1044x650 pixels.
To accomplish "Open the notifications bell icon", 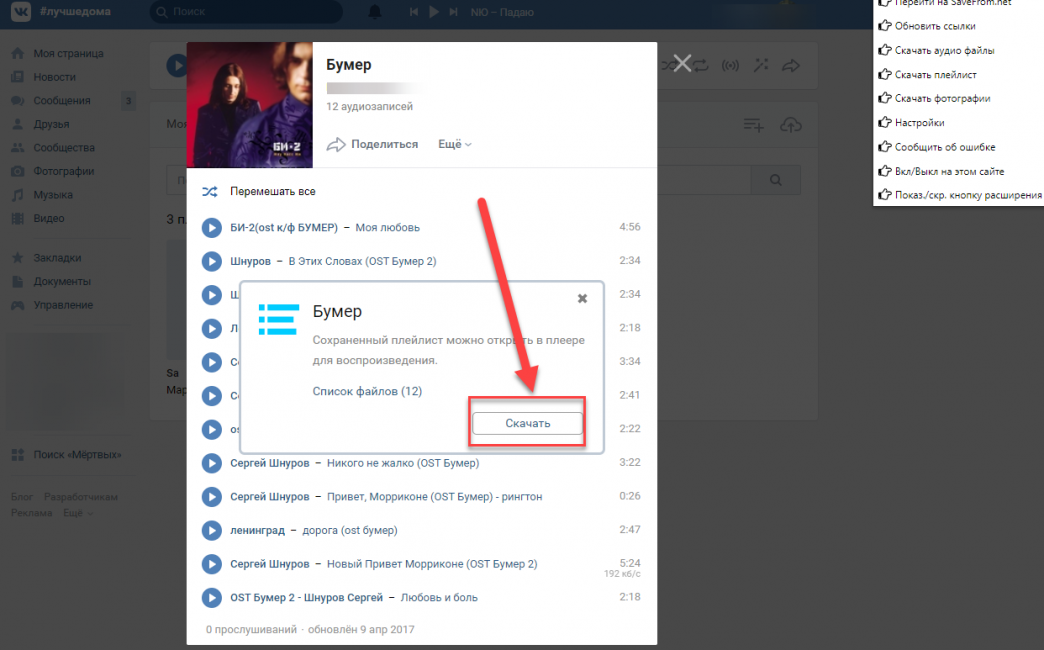I will tap(375, 12).
